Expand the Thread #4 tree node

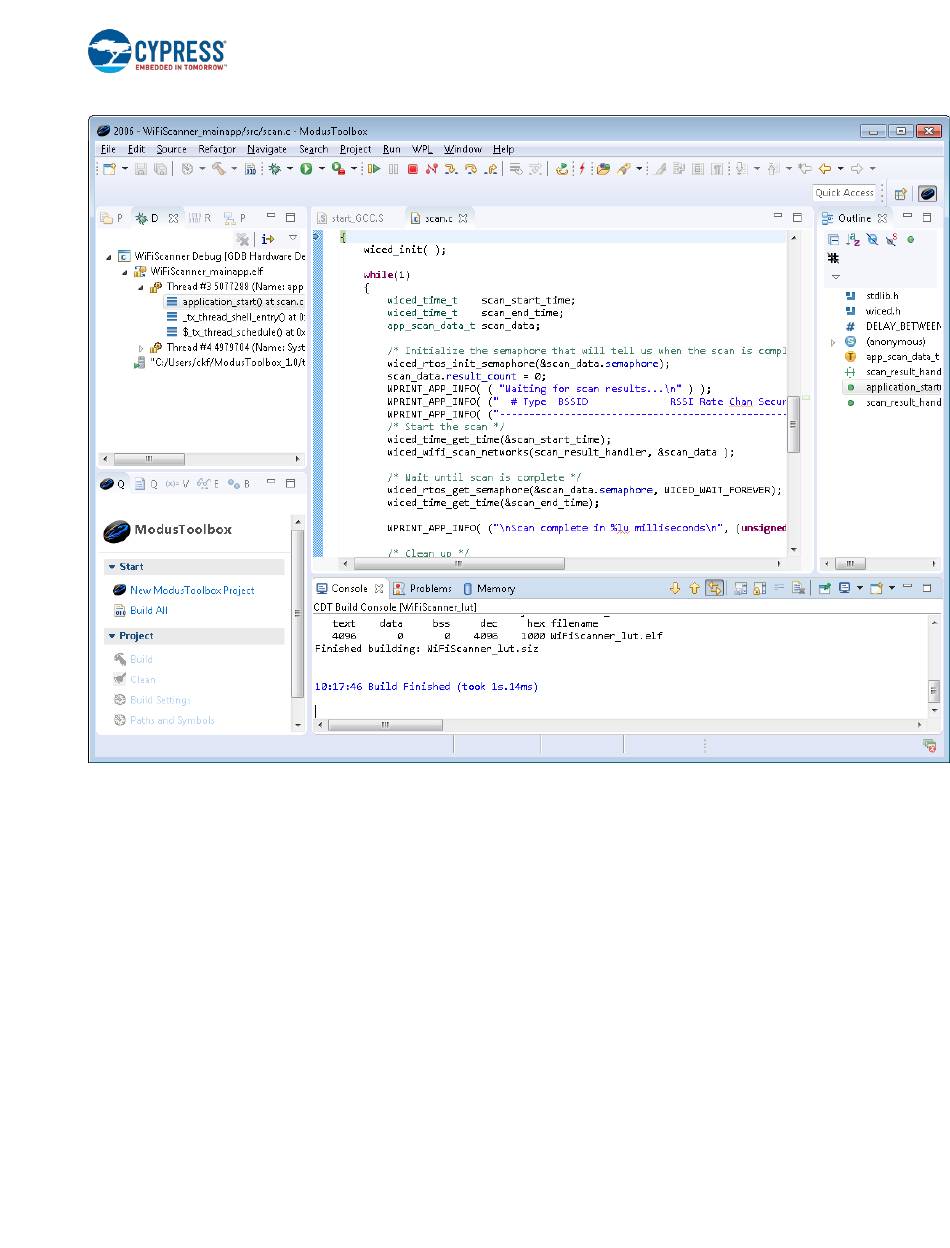[141, 347]
